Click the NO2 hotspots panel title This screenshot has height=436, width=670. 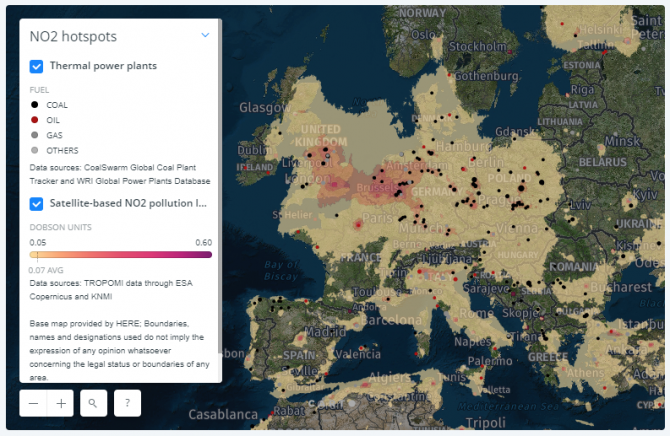click(73, 37)
